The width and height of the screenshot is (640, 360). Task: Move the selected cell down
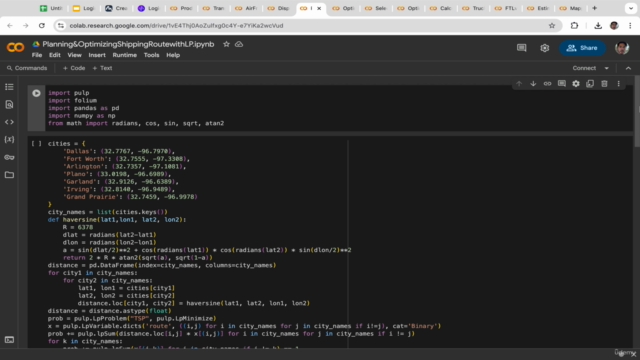[x=533, y=84]
